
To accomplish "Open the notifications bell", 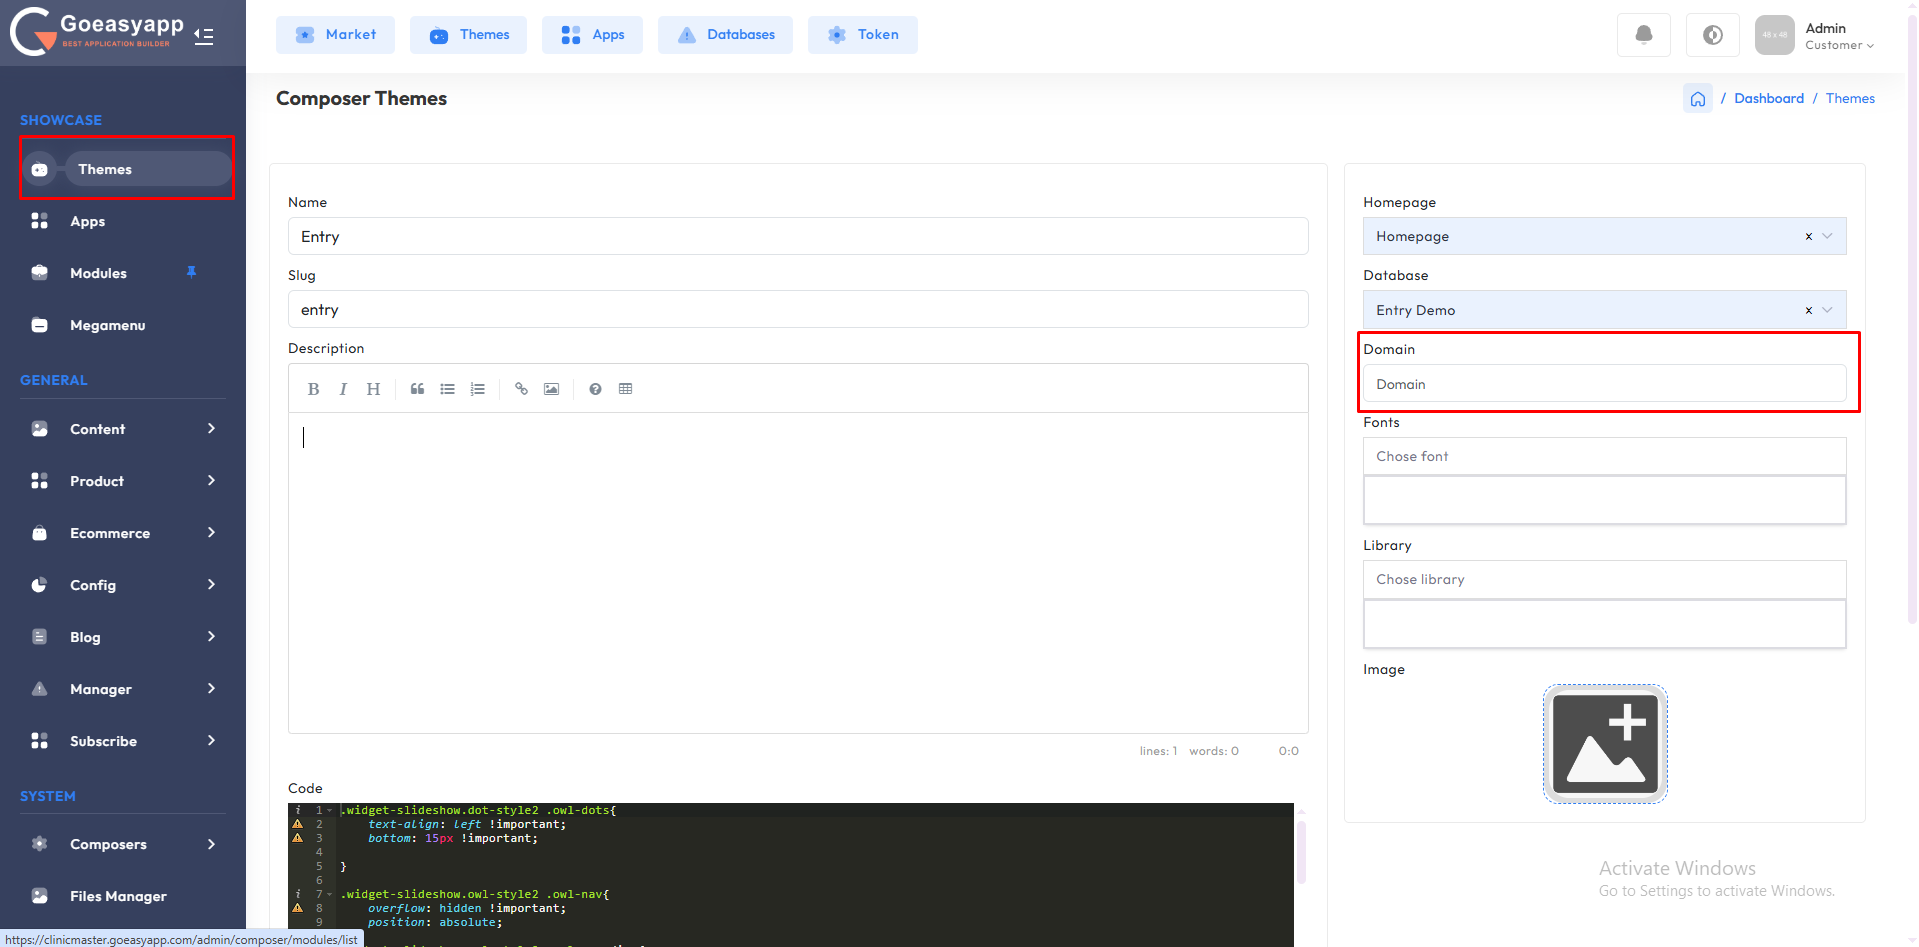I will click(1643, 35).
